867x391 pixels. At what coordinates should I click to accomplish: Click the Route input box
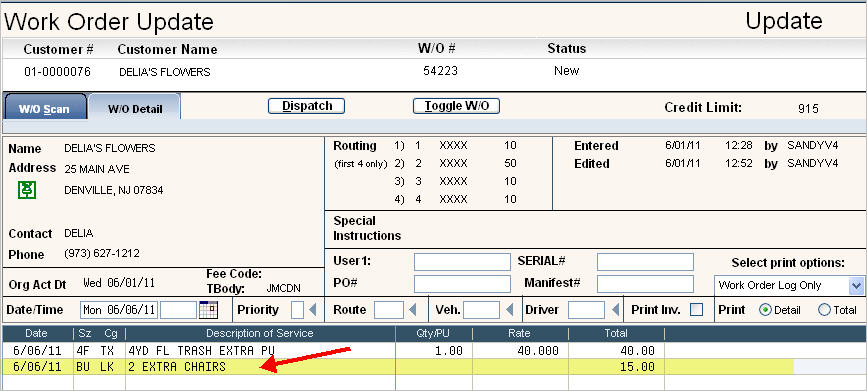click(x=389, y=310)
